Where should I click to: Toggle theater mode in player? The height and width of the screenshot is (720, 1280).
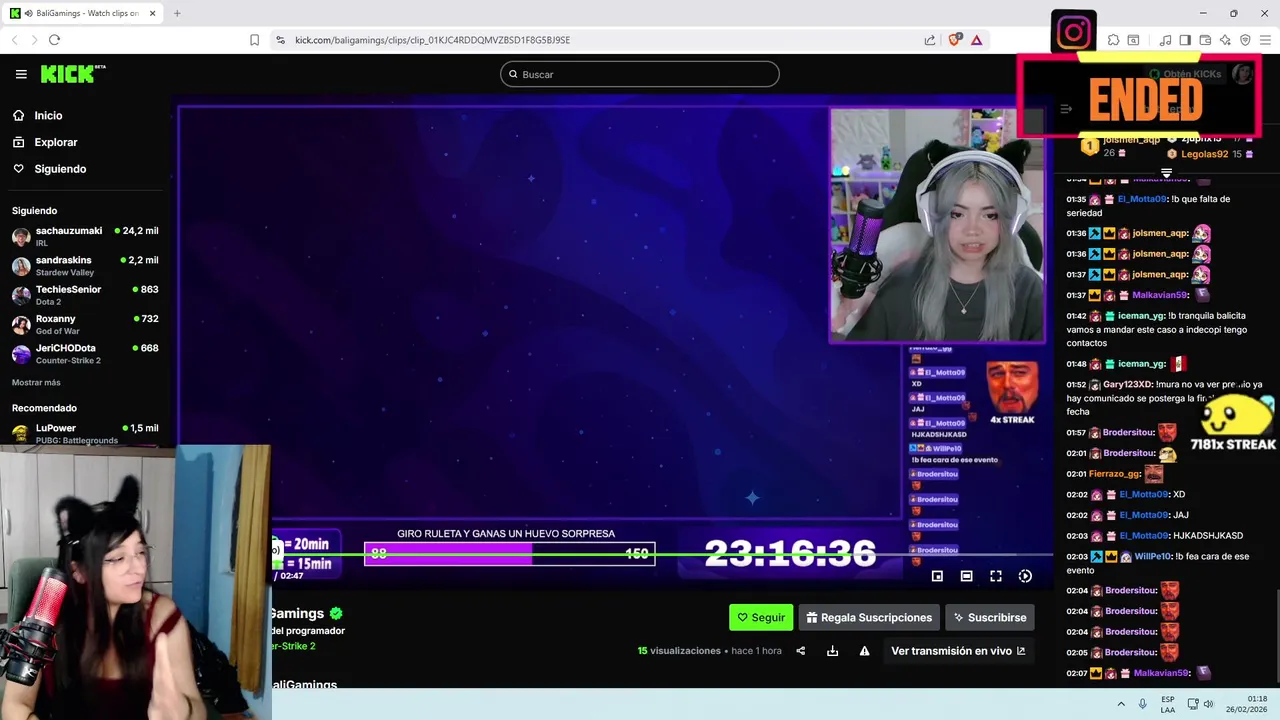(x=966, y=576)
